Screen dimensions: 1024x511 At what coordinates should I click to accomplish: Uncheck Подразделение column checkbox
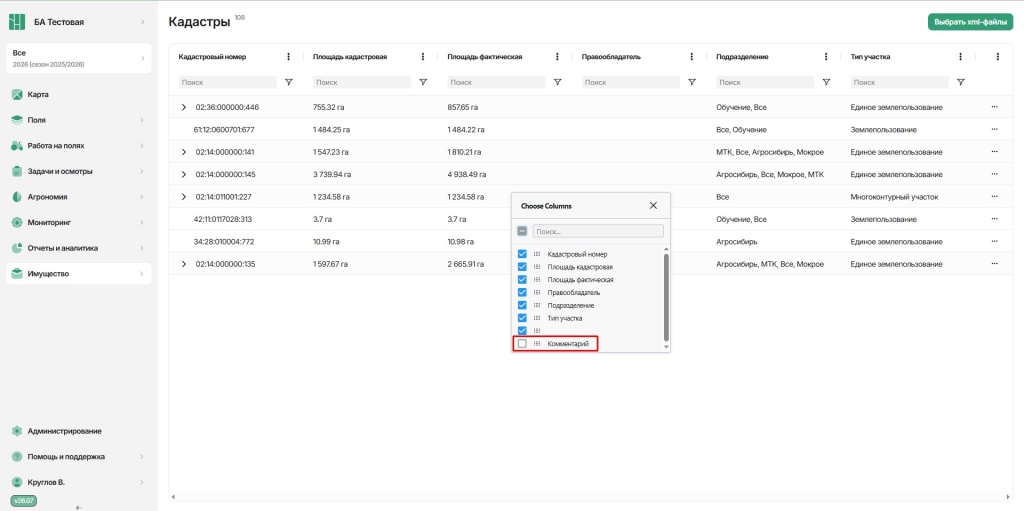(x=522, y=305)
